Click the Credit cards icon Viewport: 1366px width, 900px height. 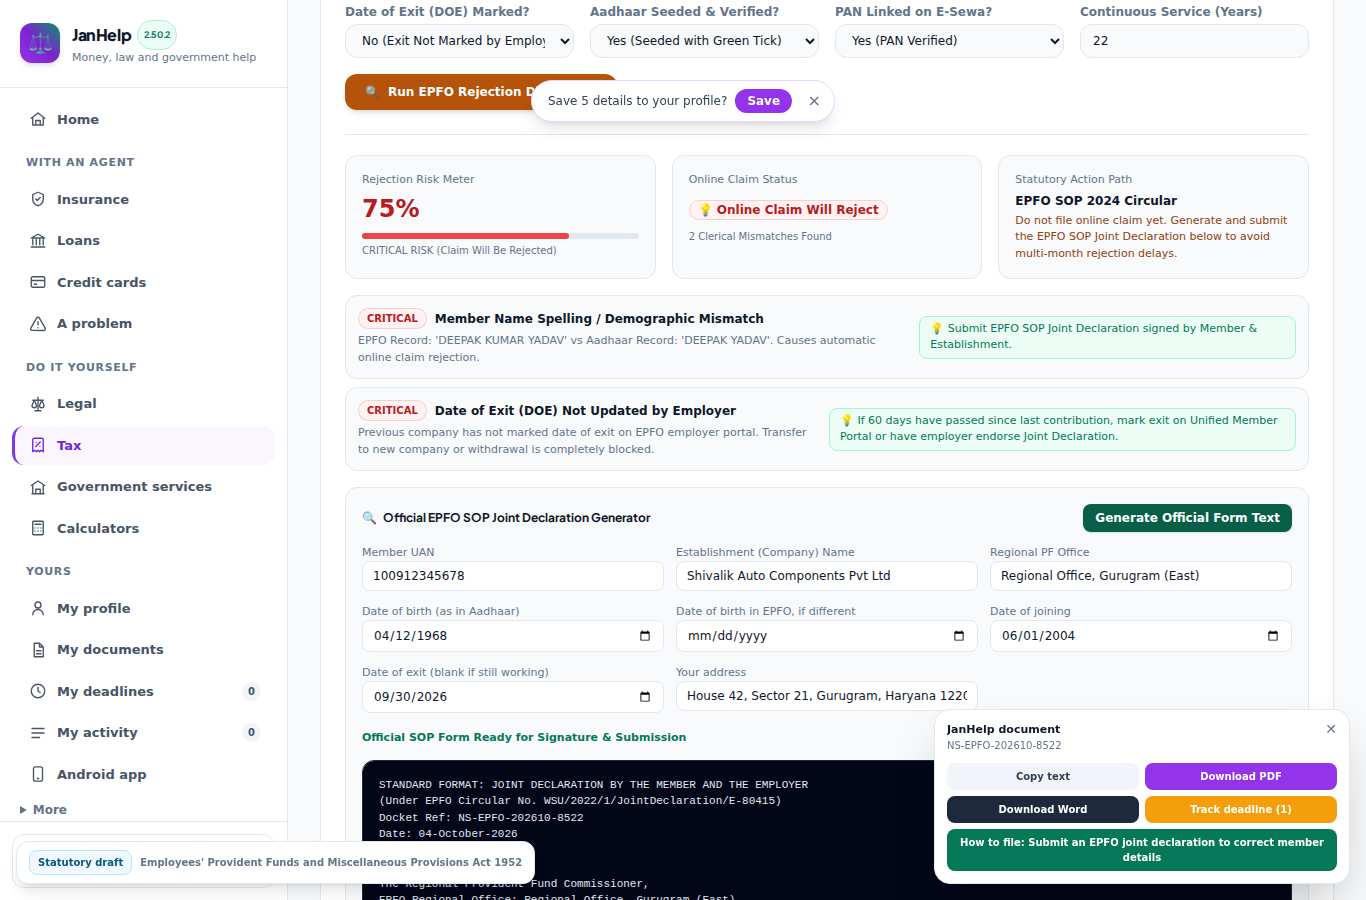click(38, 282)
